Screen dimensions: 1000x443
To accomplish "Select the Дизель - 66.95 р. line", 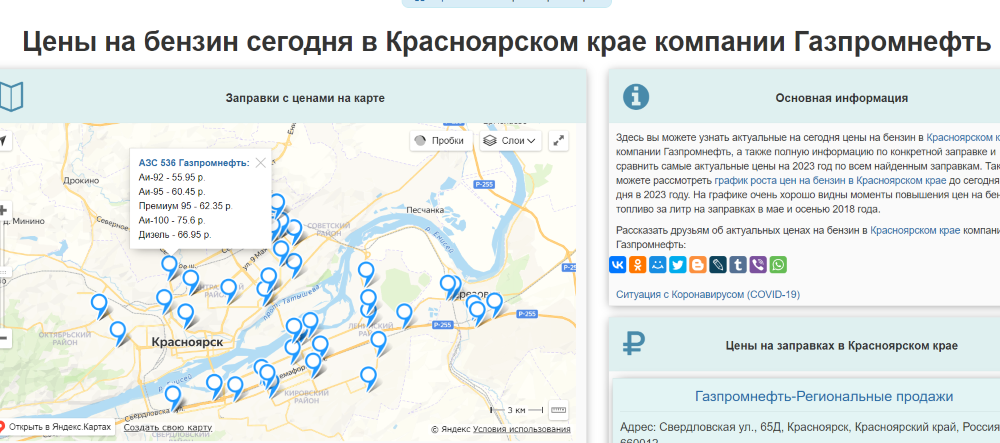I will [x=175, y=235].
